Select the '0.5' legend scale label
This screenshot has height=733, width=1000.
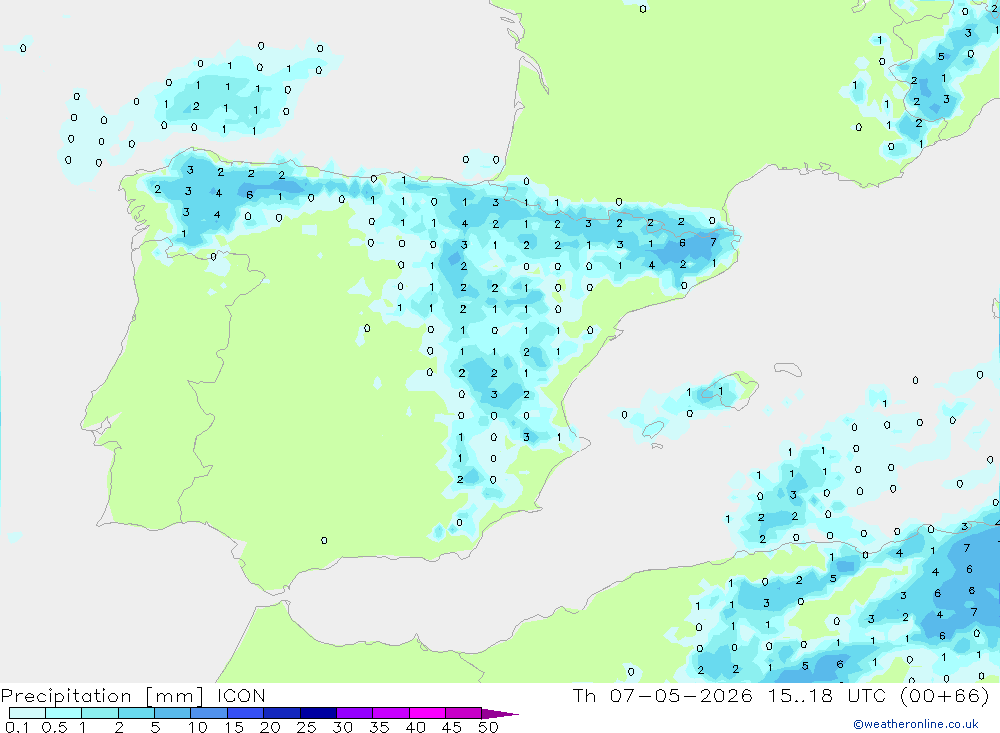click(x=54, y=727)
